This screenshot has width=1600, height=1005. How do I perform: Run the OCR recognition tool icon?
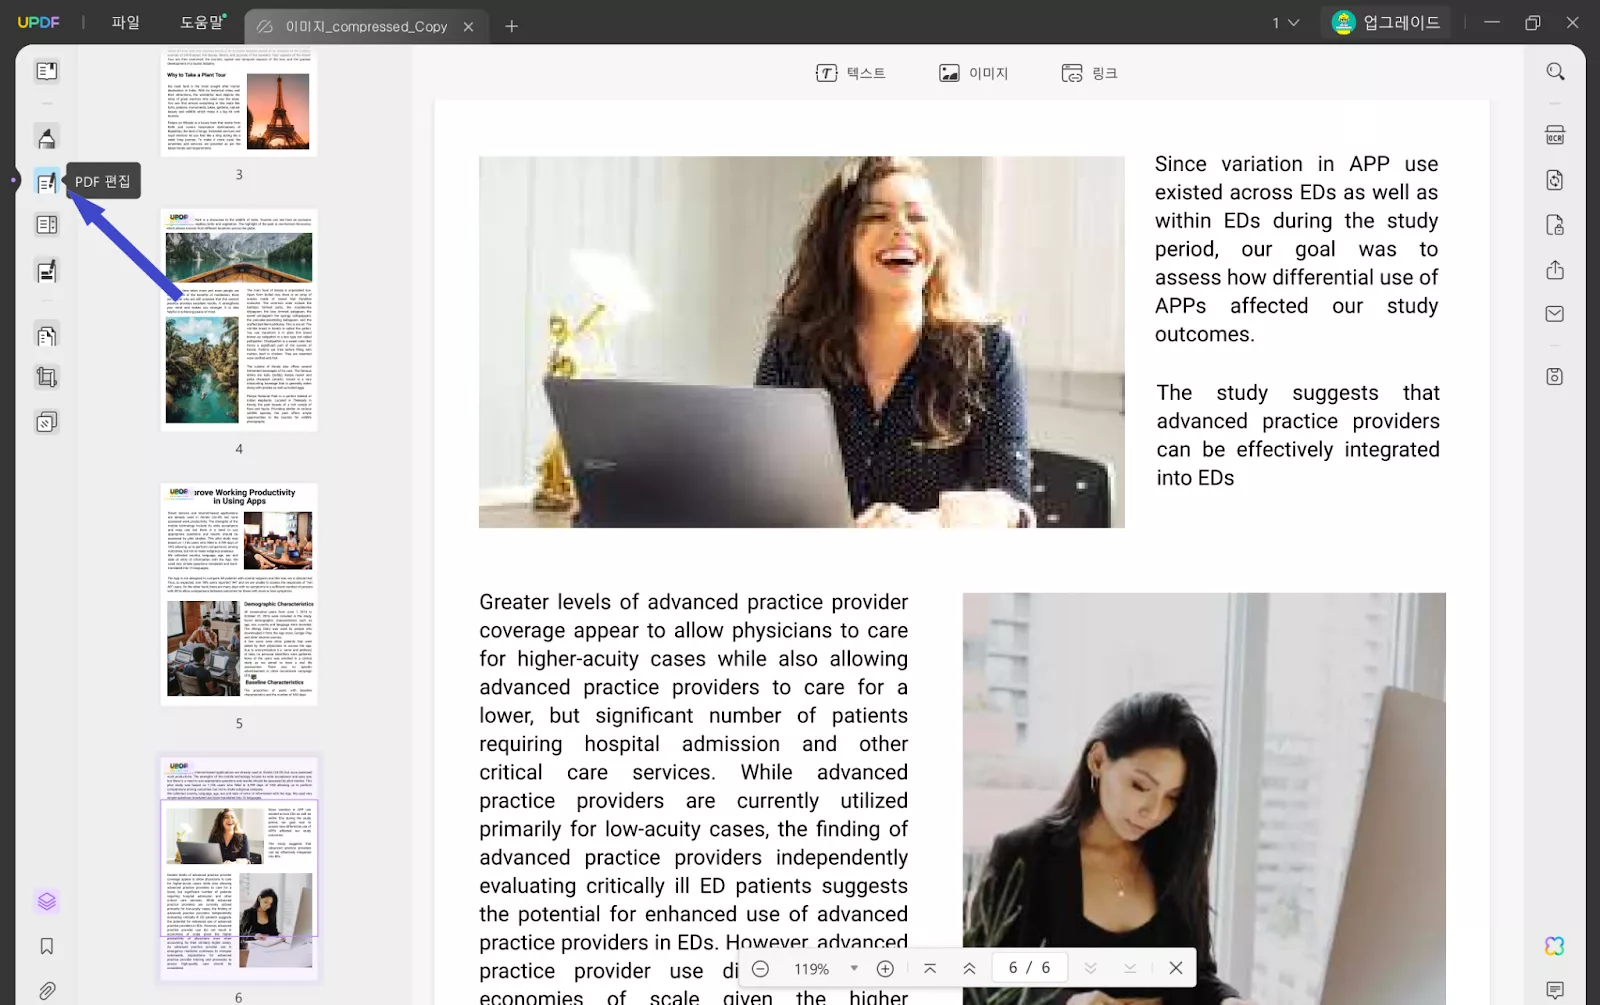(x=1555, y=135)
